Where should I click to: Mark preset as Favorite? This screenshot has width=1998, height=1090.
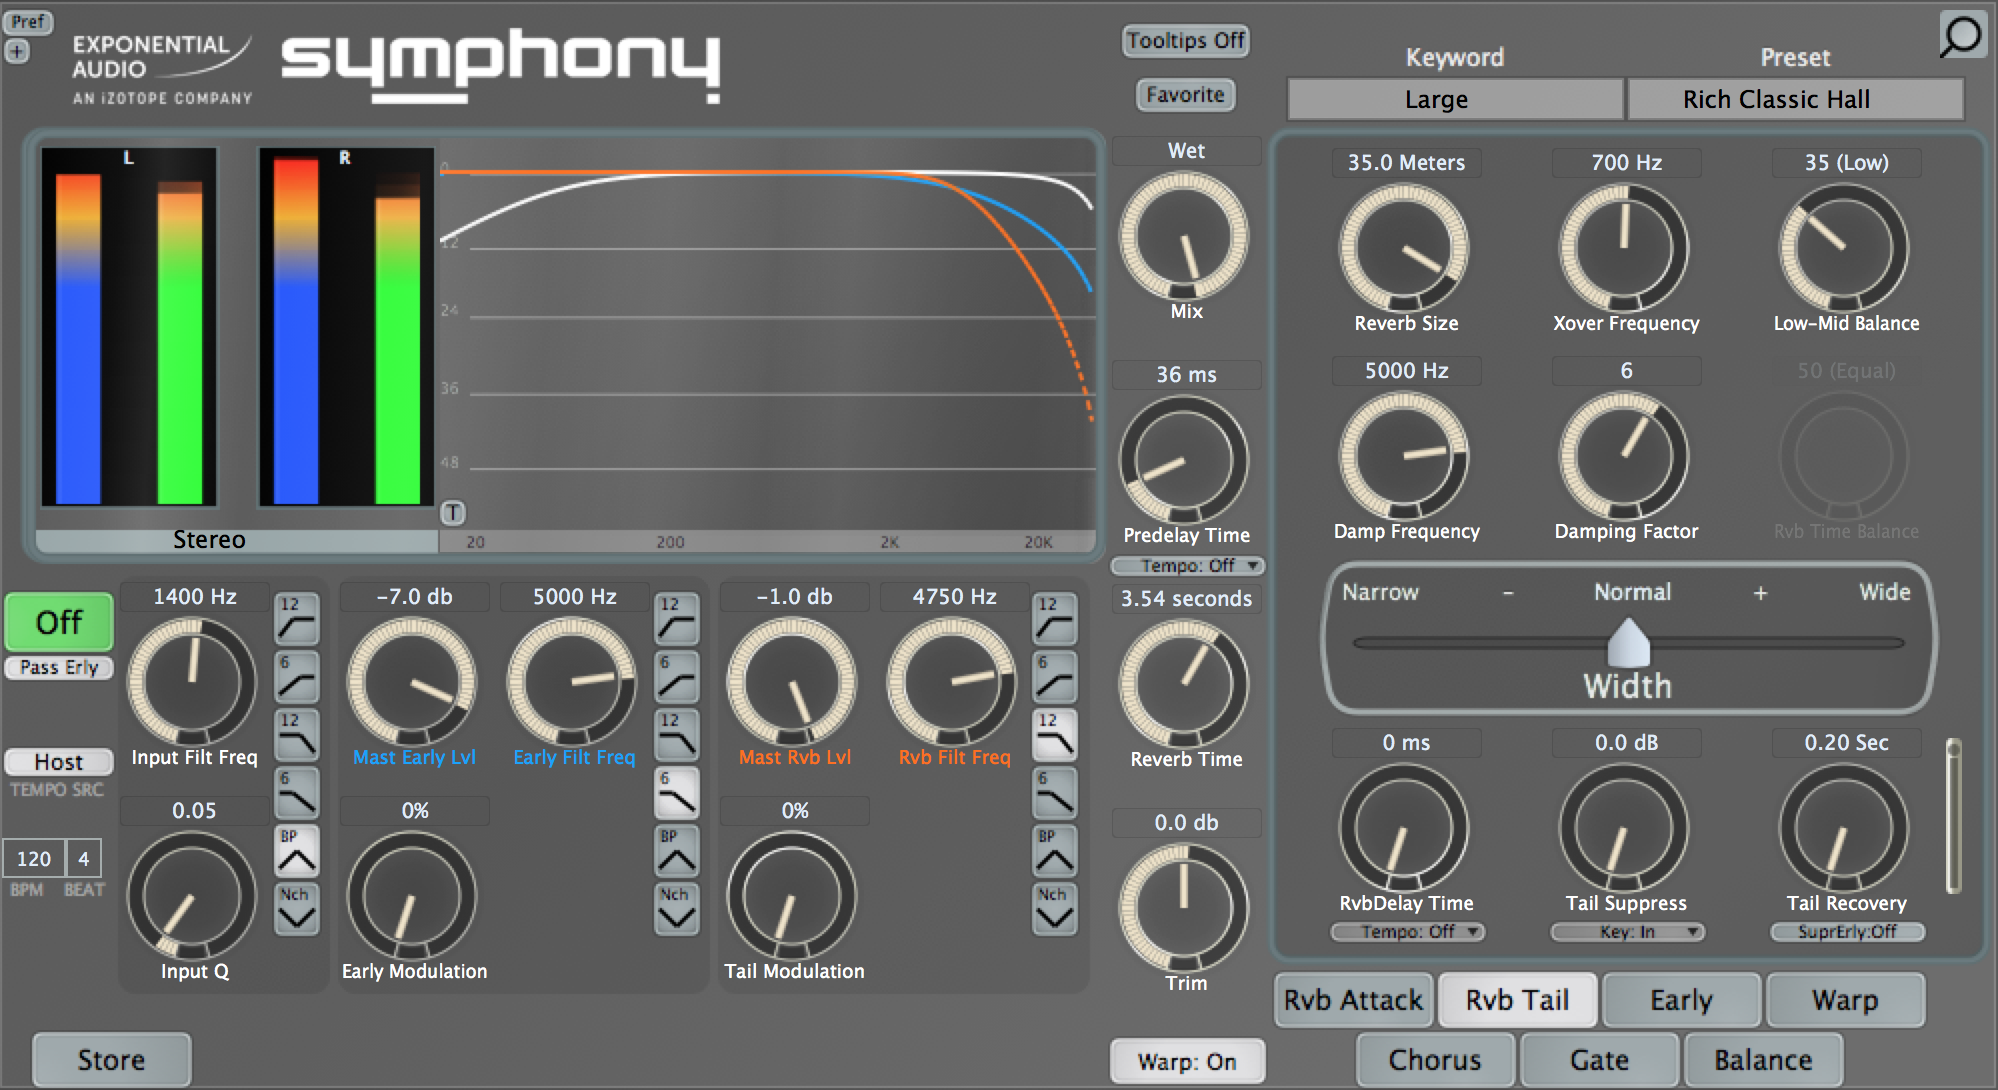coord(1185,95)
